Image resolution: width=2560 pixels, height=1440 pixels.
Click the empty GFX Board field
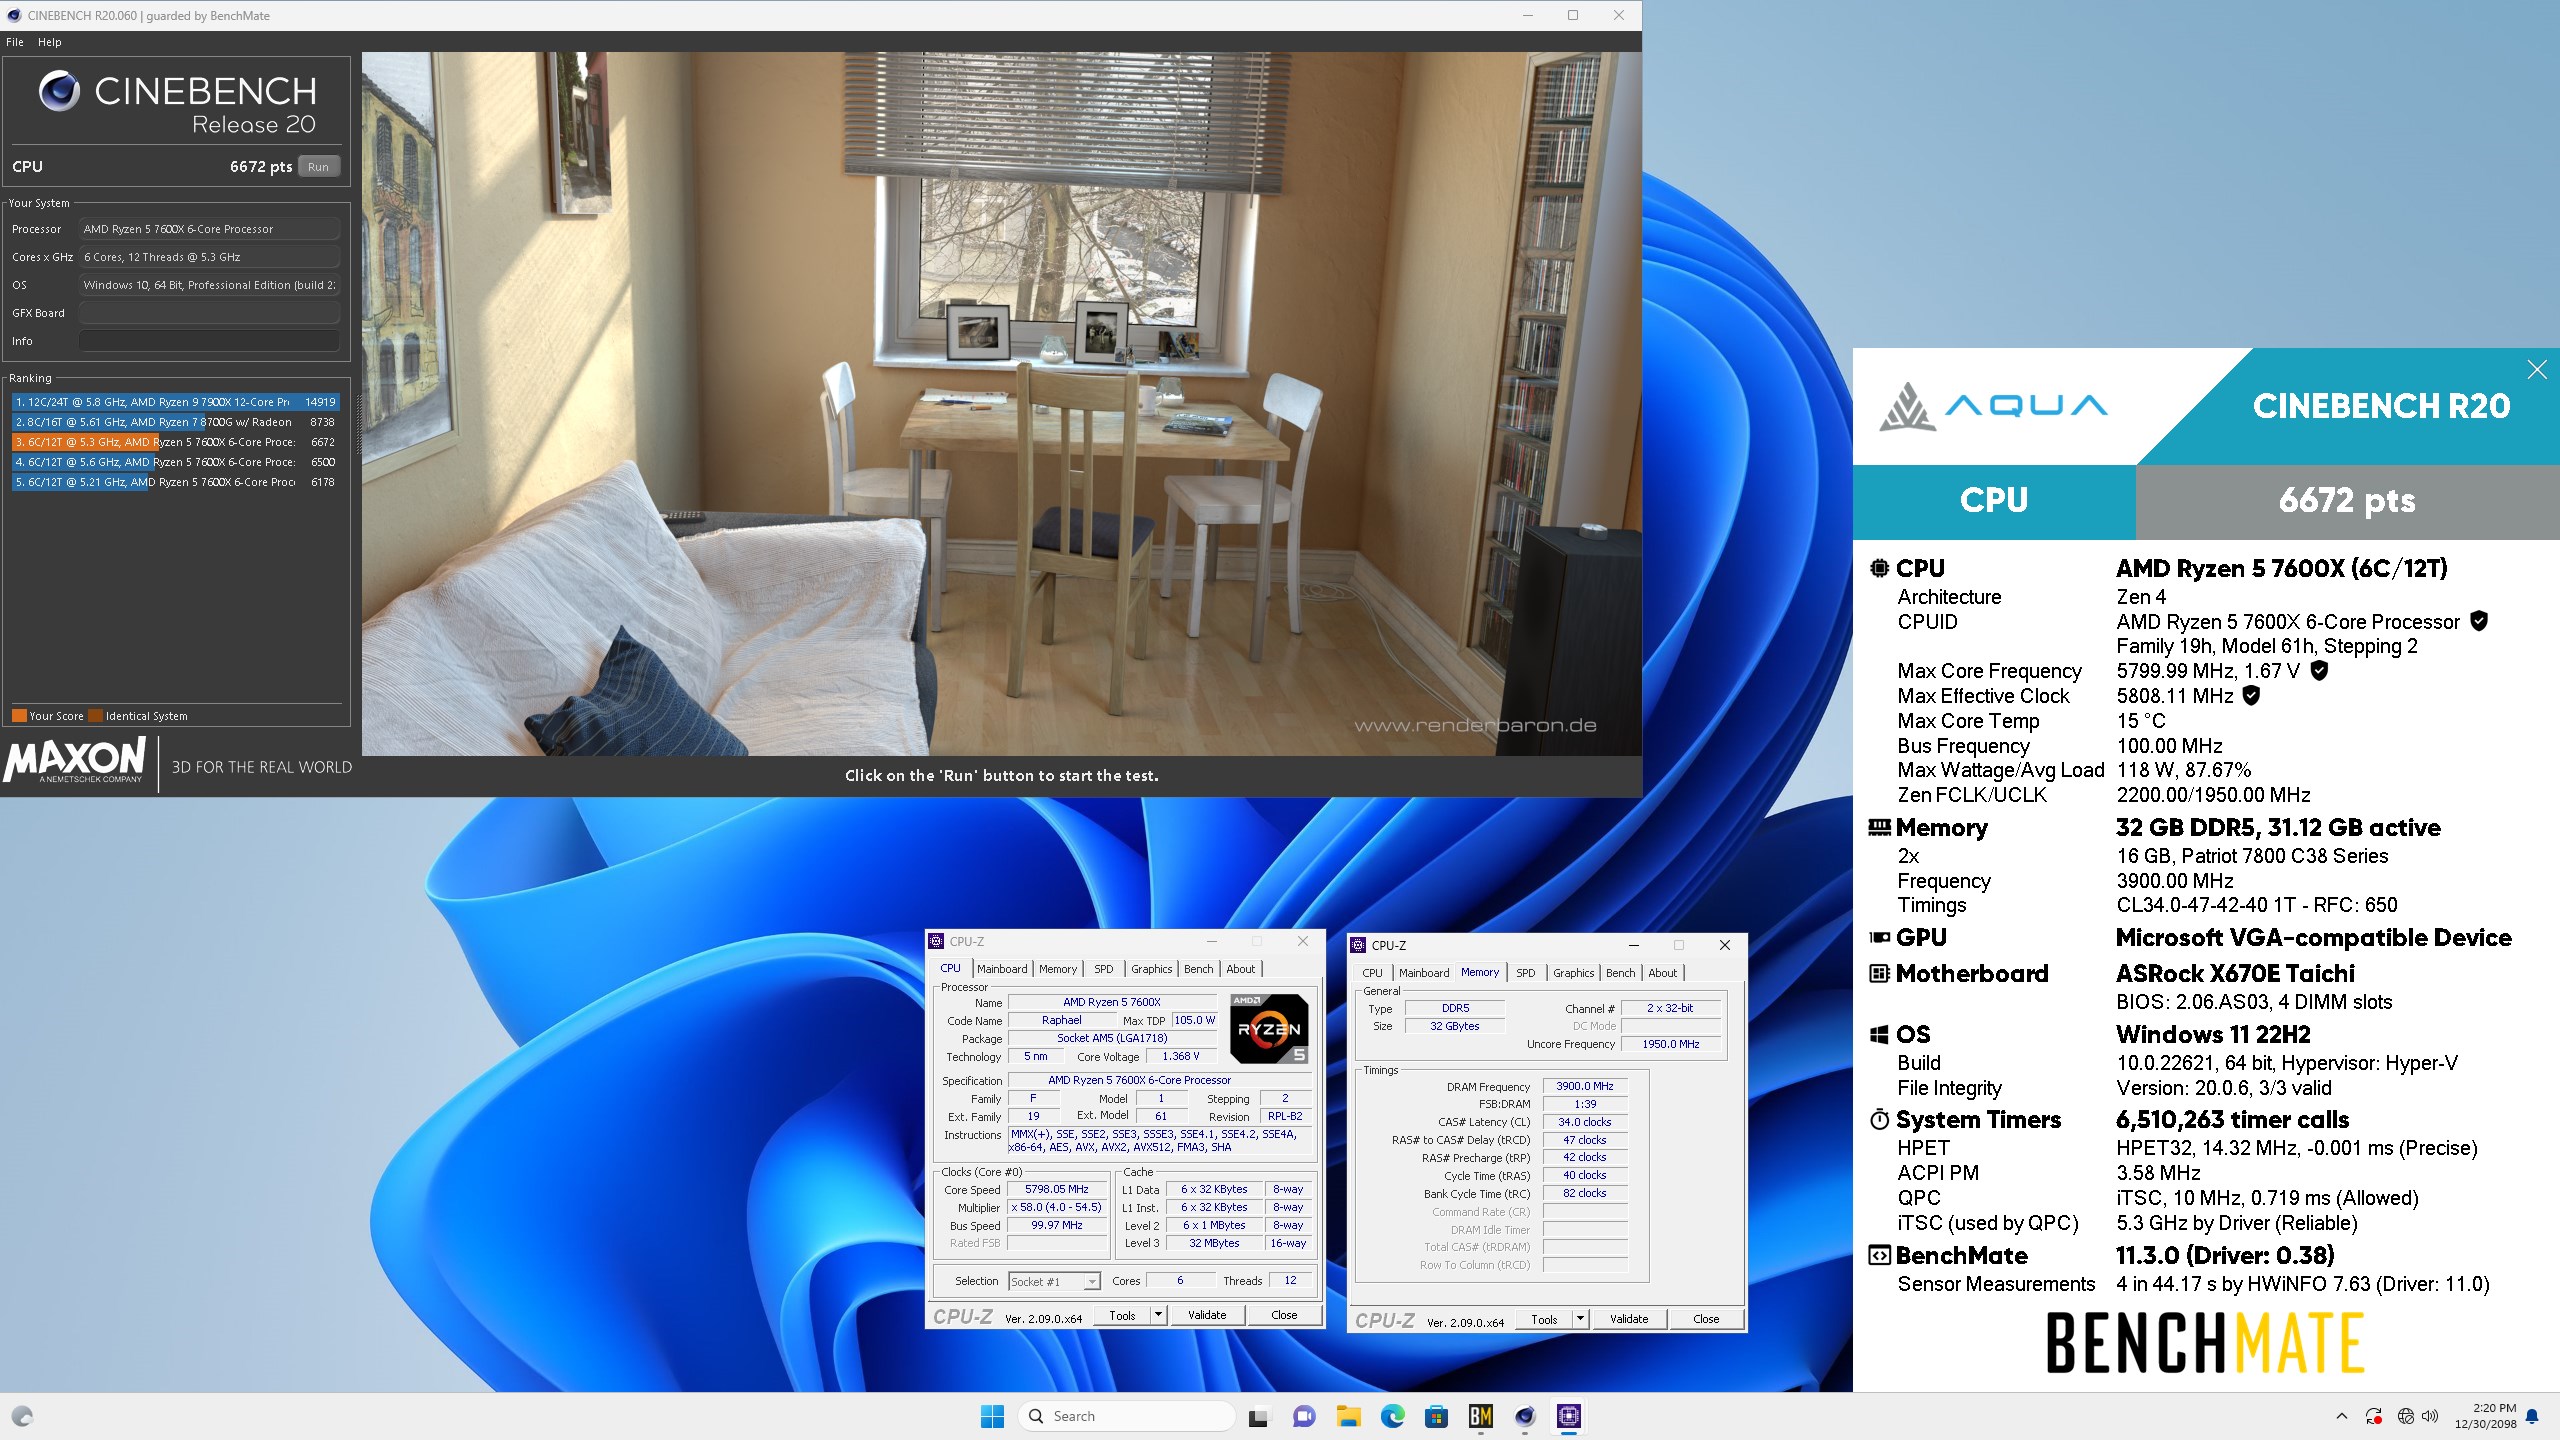(209, 313)
